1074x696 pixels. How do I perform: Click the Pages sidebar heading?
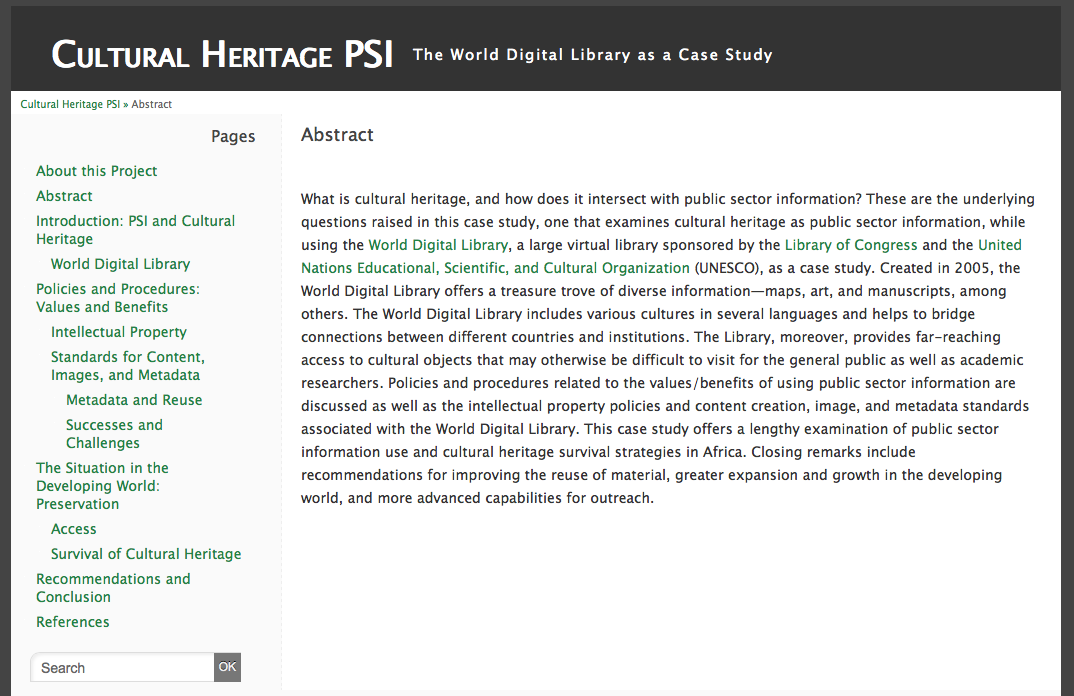[233, 136]
